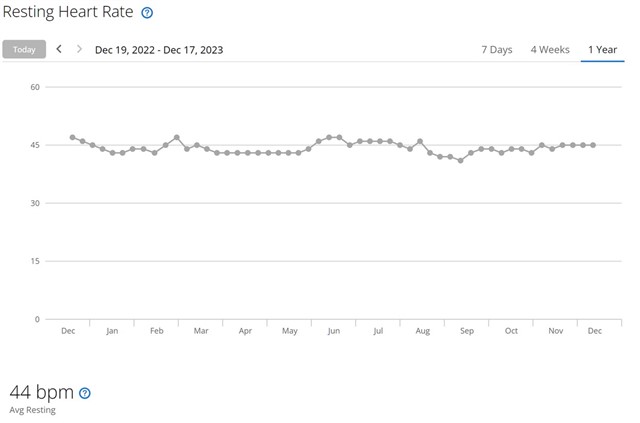Open help icon beside Resting Heart Rate title
The height and width of the screenshot is (423, 640).
click(x=147, y=13)
